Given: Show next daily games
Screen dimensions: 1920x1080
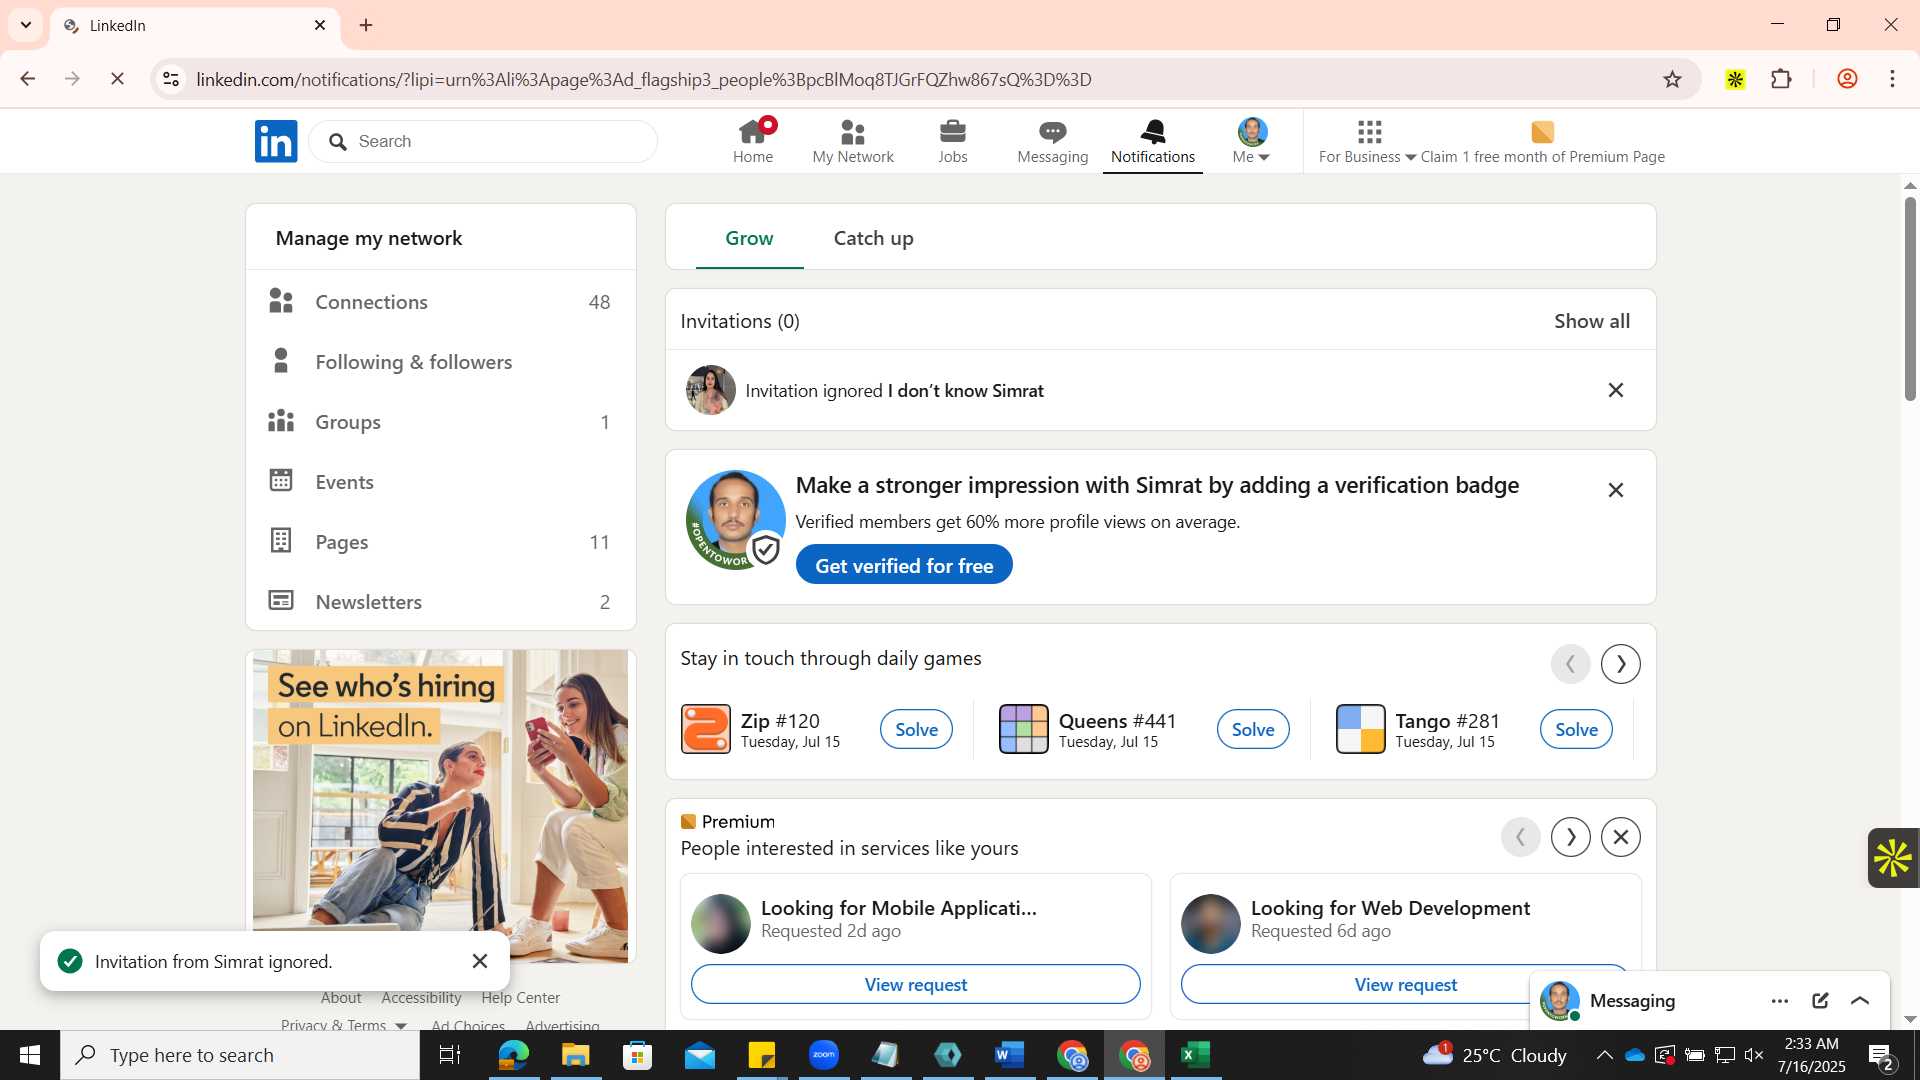Looking at the screenshot, I should [x=1620, y=664].
